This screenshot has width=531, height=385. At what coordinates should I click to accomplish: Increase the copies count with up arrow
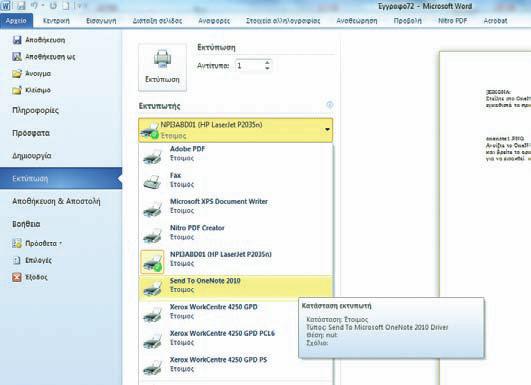tap(267, 63)
